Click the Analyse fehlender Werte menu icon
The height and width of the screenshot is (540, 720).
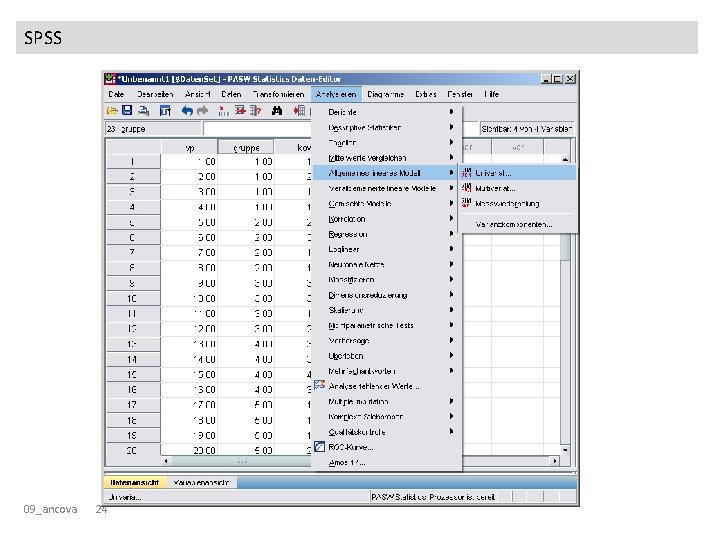pos(320,385)
